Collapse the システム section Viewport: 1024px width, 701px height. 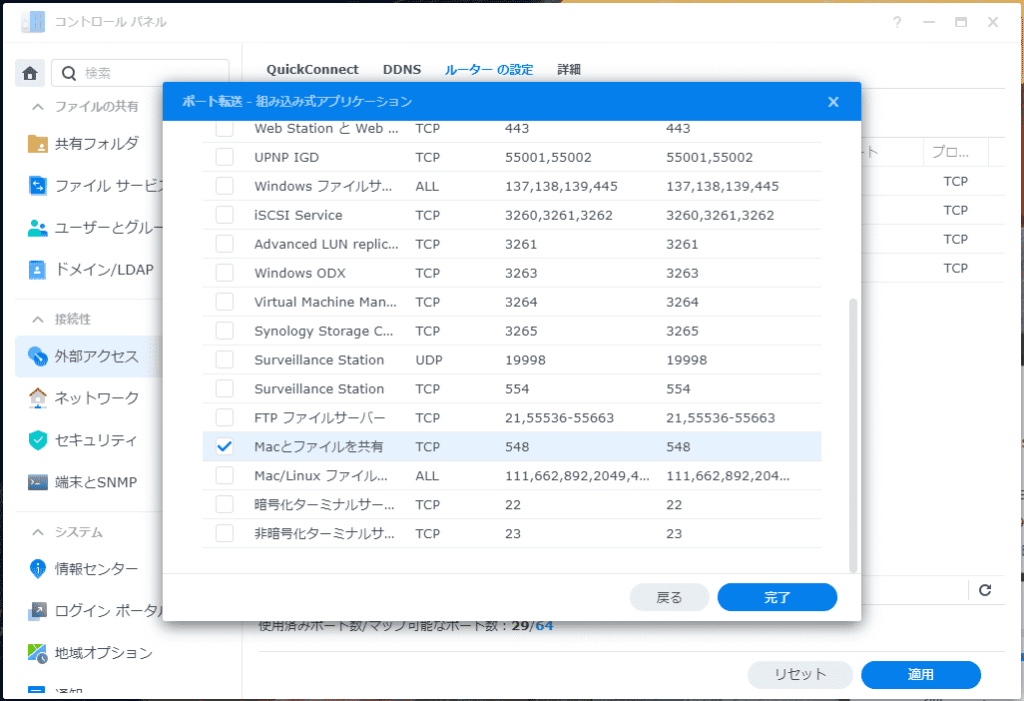[38, 532]
